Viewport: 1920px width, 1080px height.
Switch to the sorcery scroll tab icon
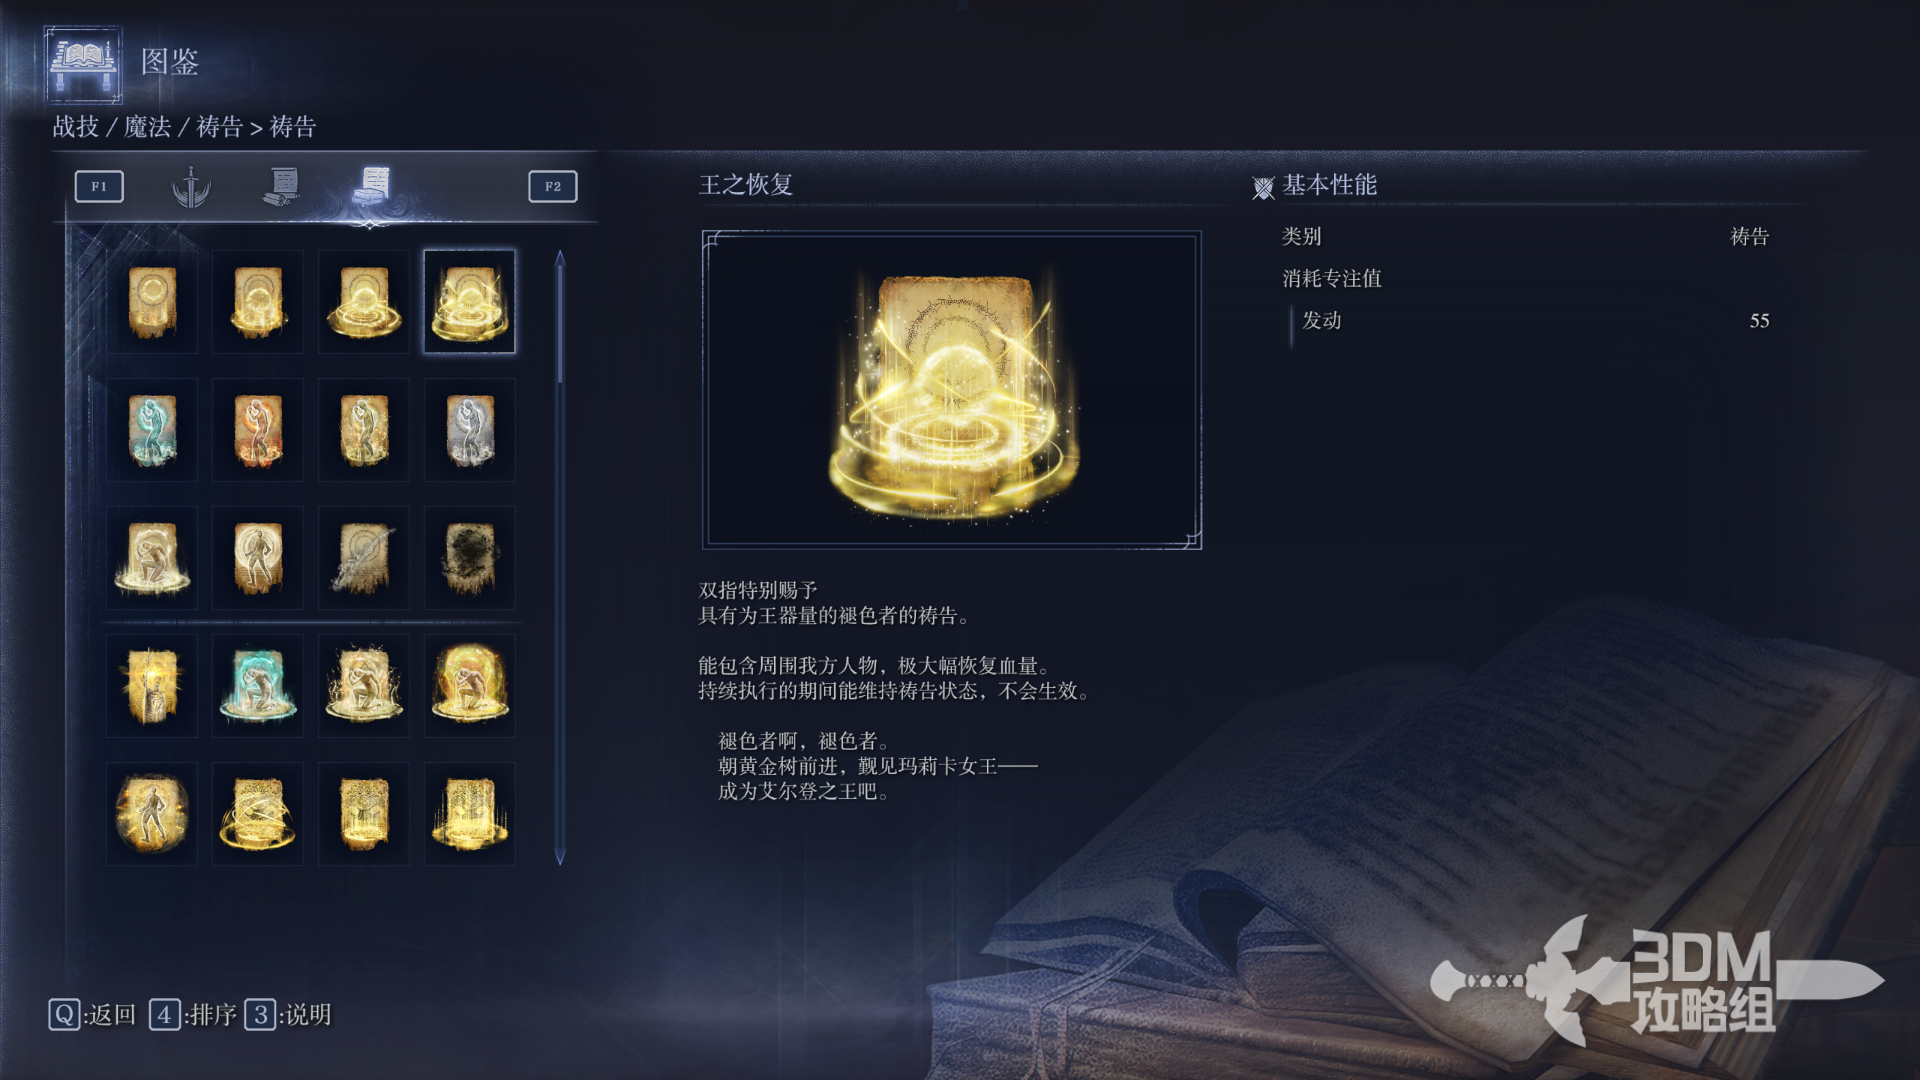tap(283, 186)
